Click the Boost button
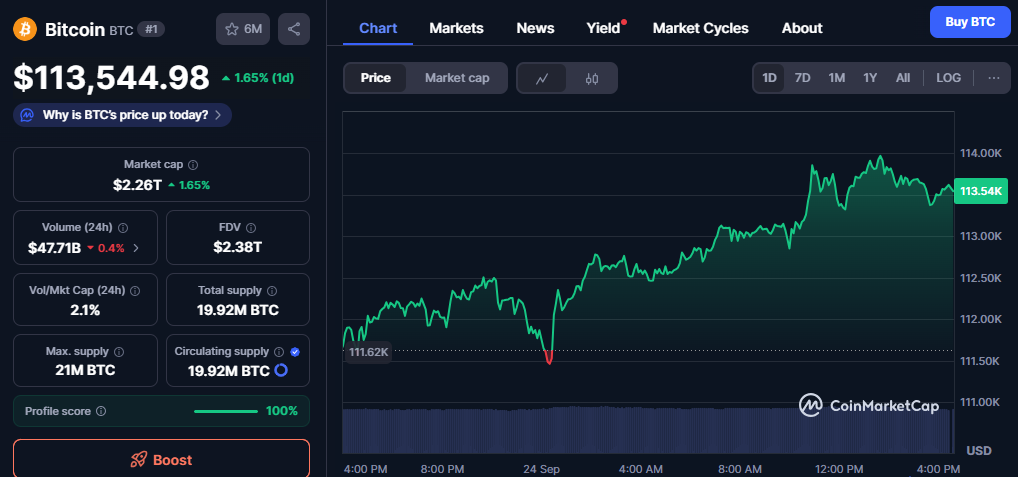The image size is (1018, 477). coord(162,459)
